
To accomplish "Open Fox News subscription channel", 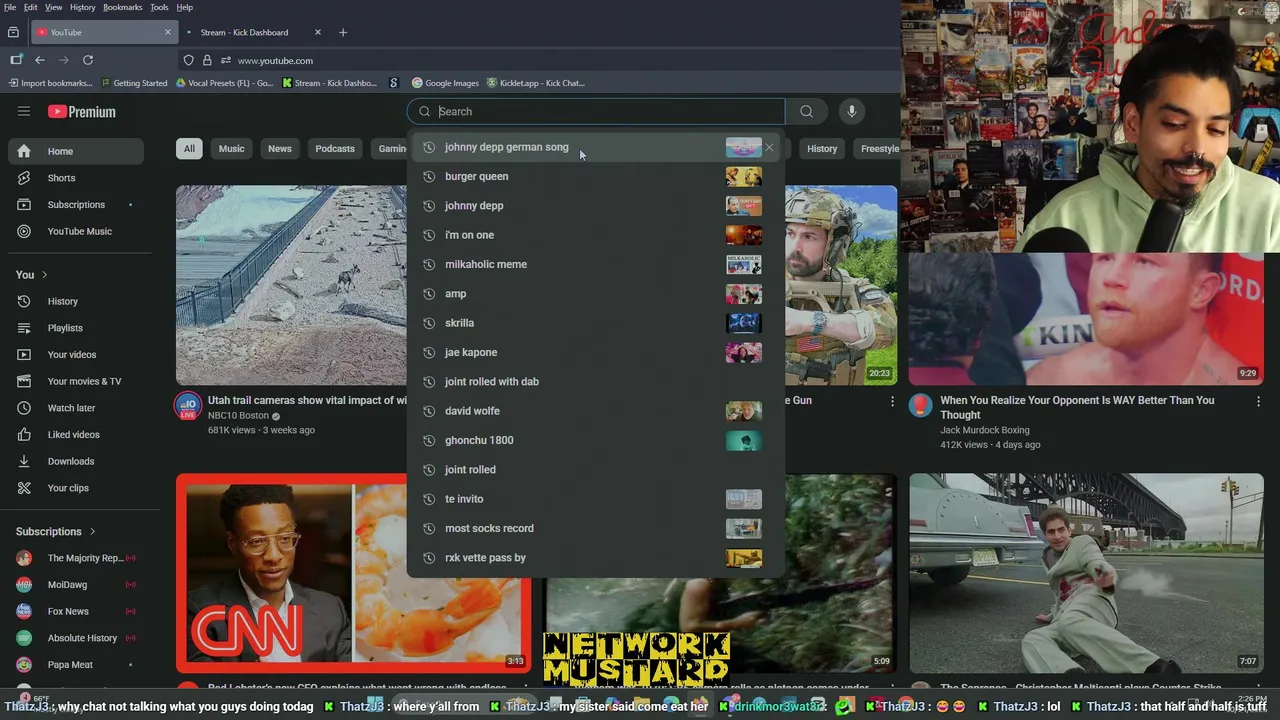I will [76, 611].
